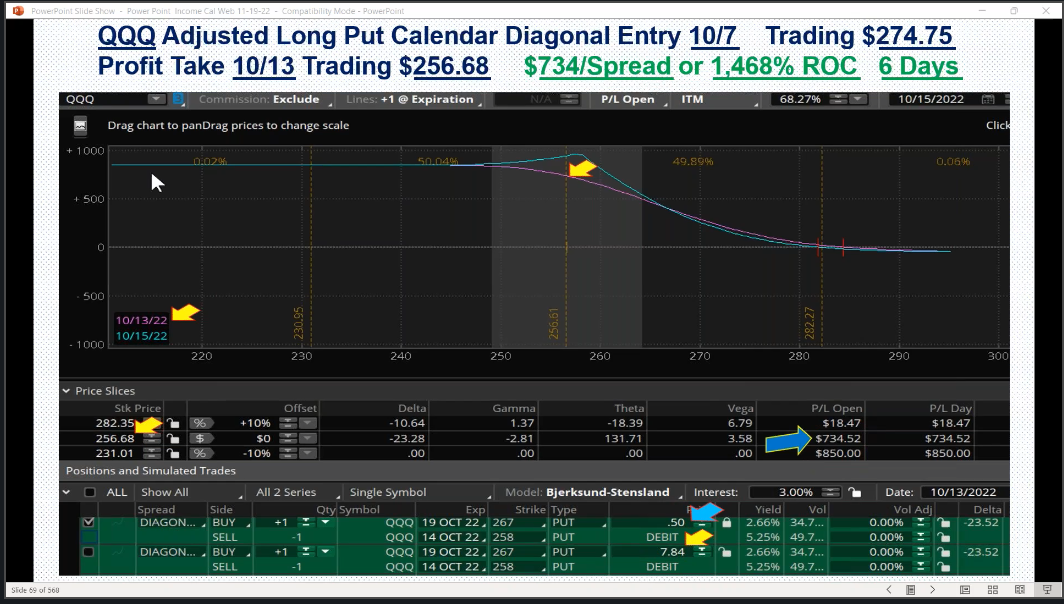Open the Show All dropdown
Viewport: 1064px width, 604px height.
pyautogui.click(x=191, y=492)
